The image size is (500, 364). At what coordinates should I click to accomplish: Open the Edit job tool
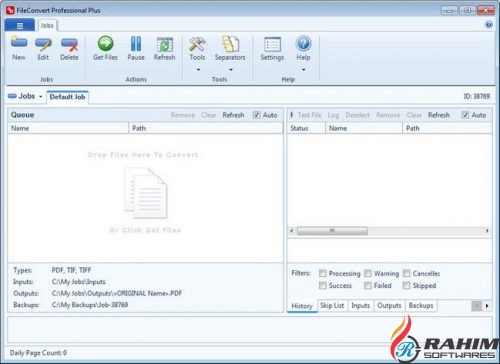(43, 49)
